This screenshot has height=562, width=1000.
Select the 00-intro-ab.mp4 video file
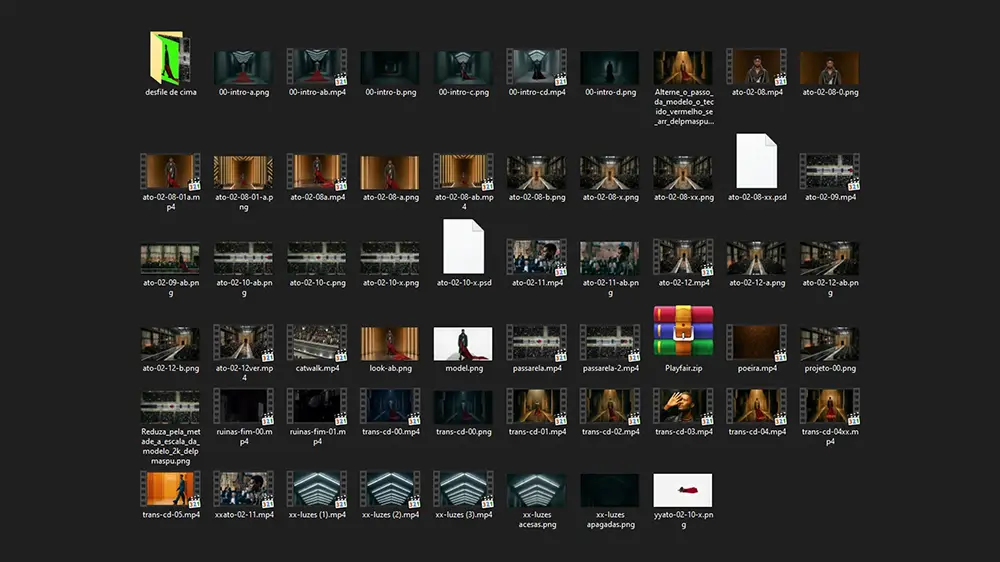(316, 67)
